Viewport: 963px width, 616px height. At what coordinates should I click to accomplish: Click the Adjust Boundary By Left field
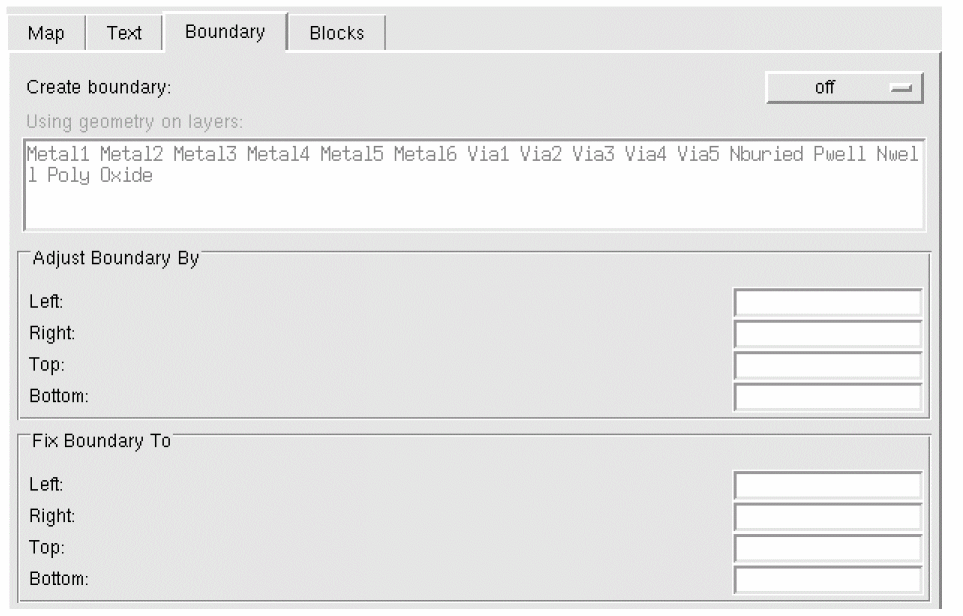pyautogui.click(x=827, y=302)
